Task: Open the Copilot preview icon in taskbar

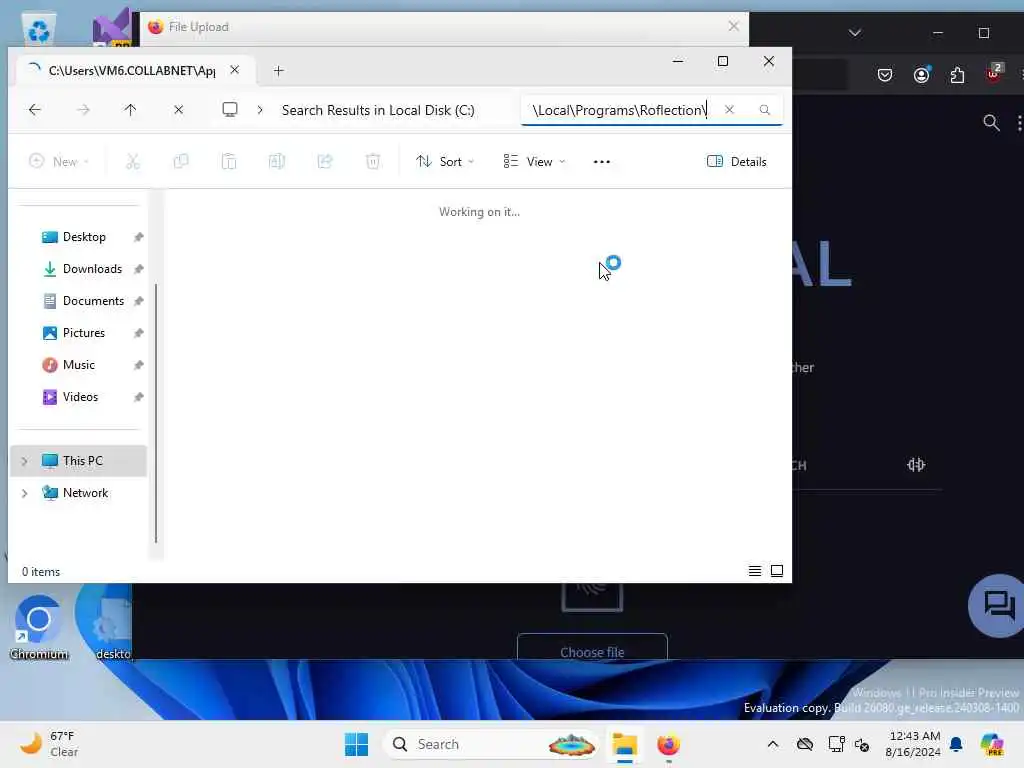Action: pyautogui.click(x=991, y=744)
